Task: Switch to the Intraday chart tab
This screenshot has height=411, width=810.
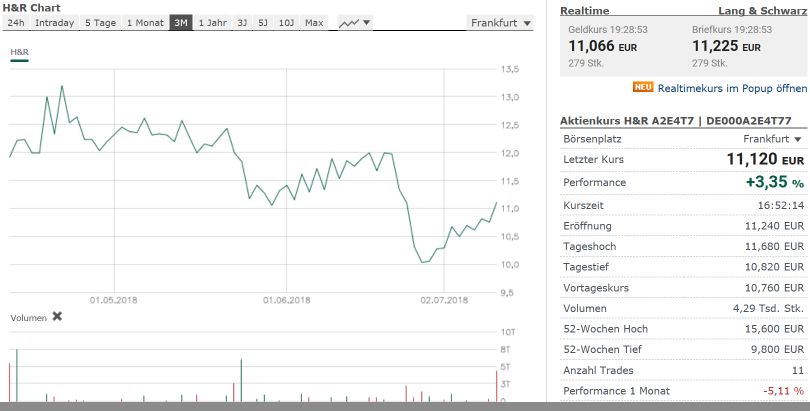Action: tap(54, 22)
